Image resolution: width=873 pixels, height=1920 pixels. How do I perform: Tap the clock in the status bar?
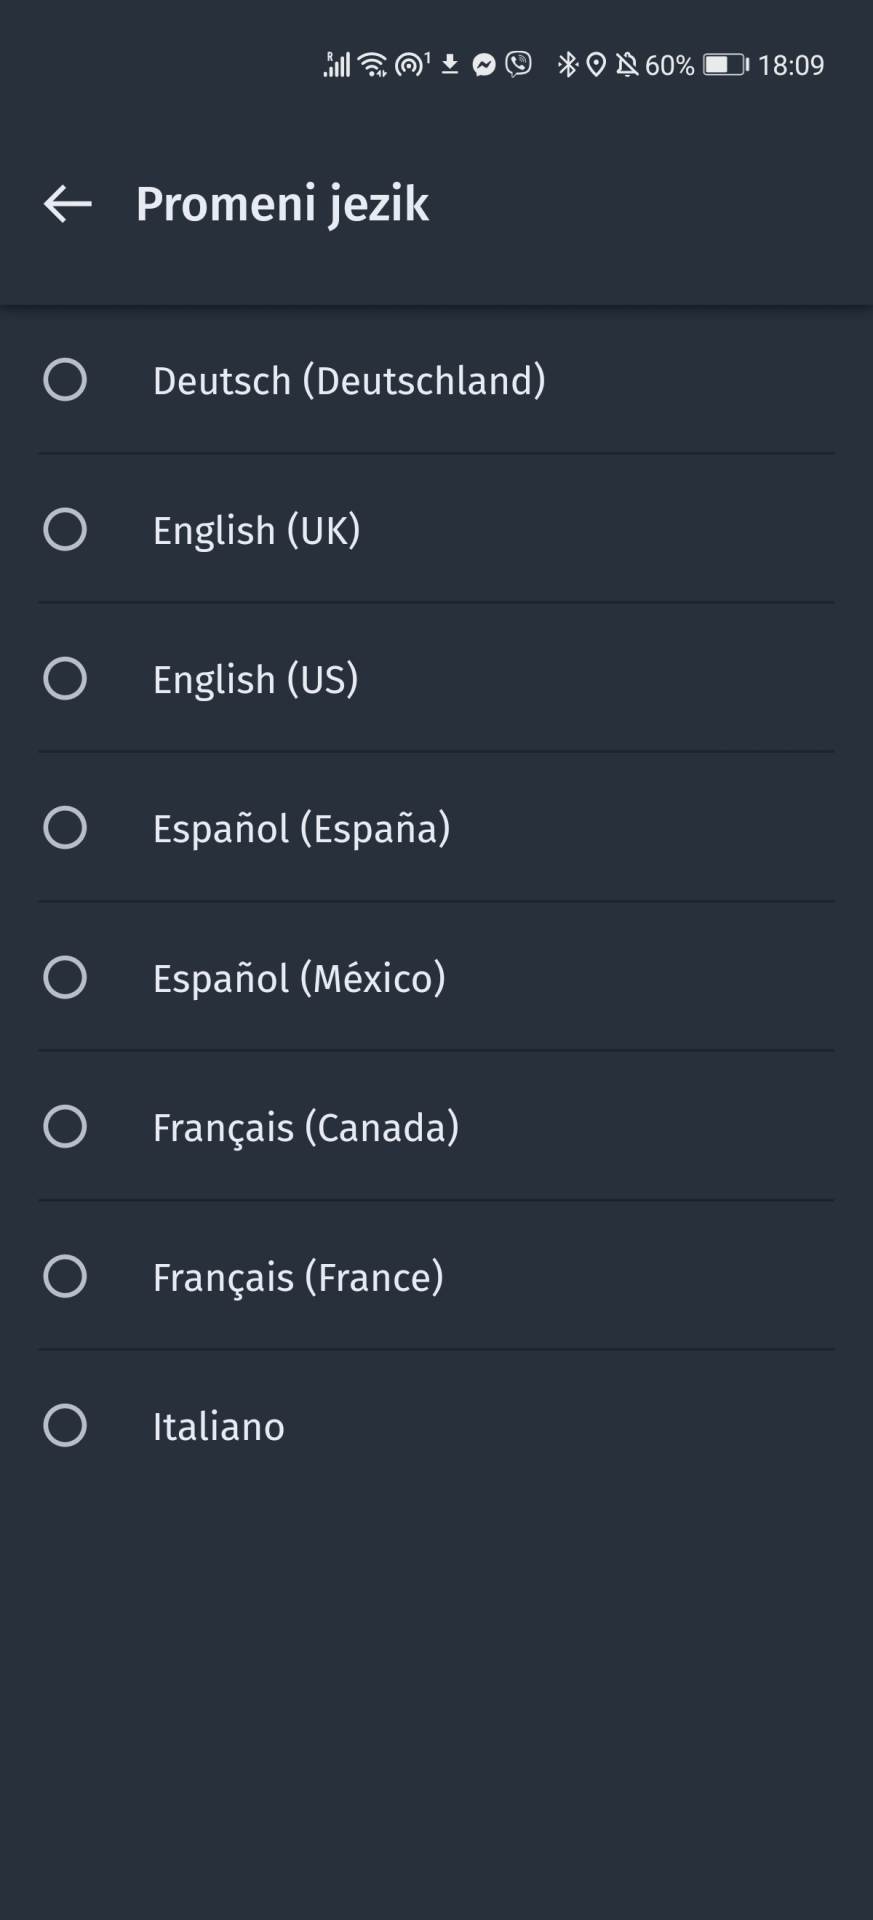(x=791, y=65)
